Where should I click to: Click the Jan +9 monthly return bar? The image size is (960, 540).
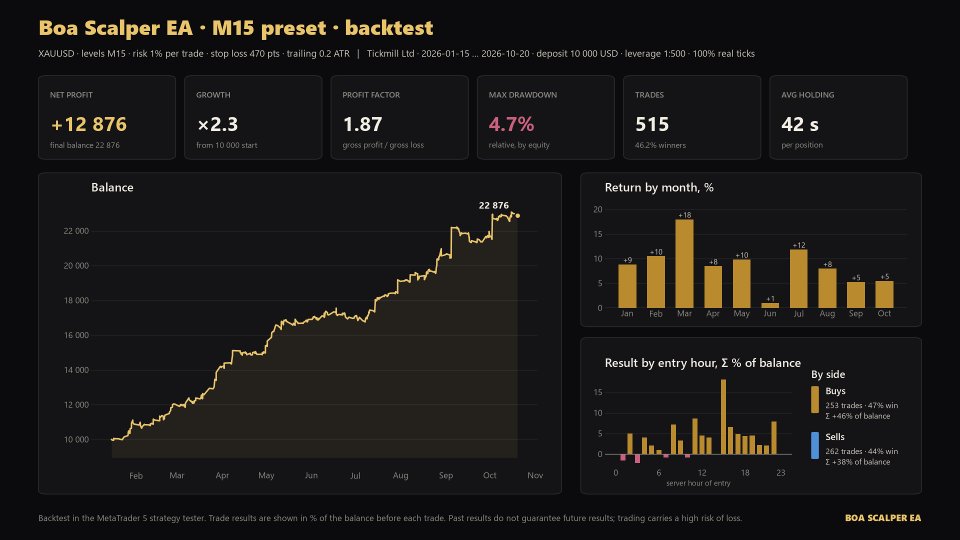[x=627, y=286]
